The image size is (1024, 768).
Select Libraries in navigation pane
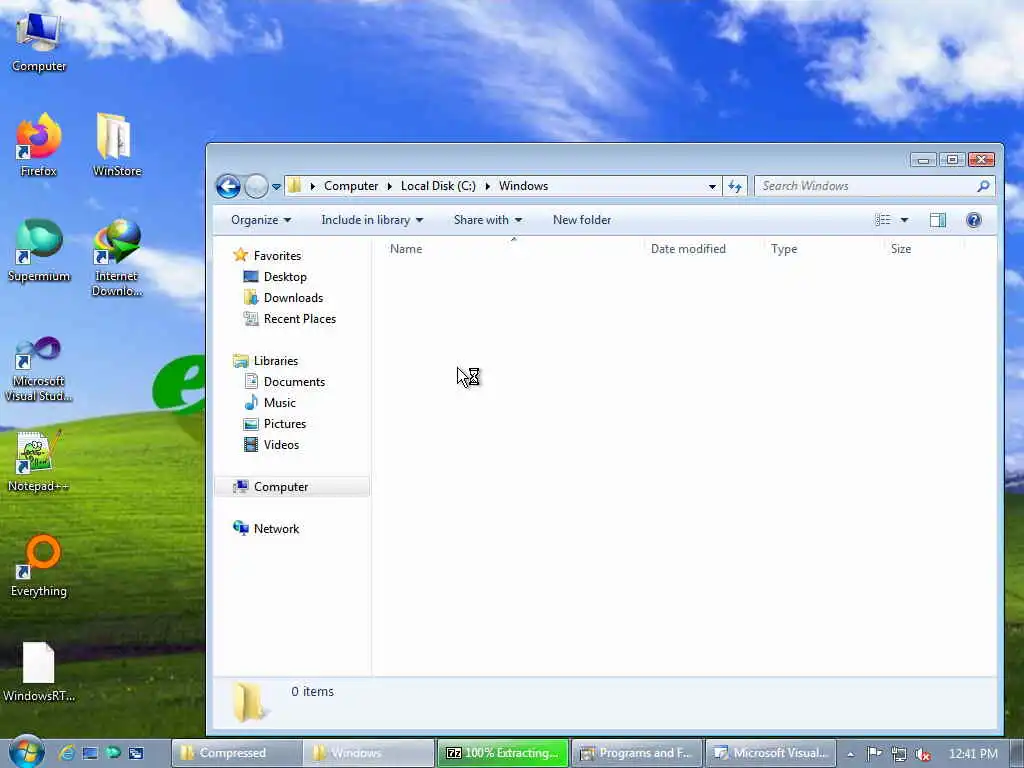point(266,360)
